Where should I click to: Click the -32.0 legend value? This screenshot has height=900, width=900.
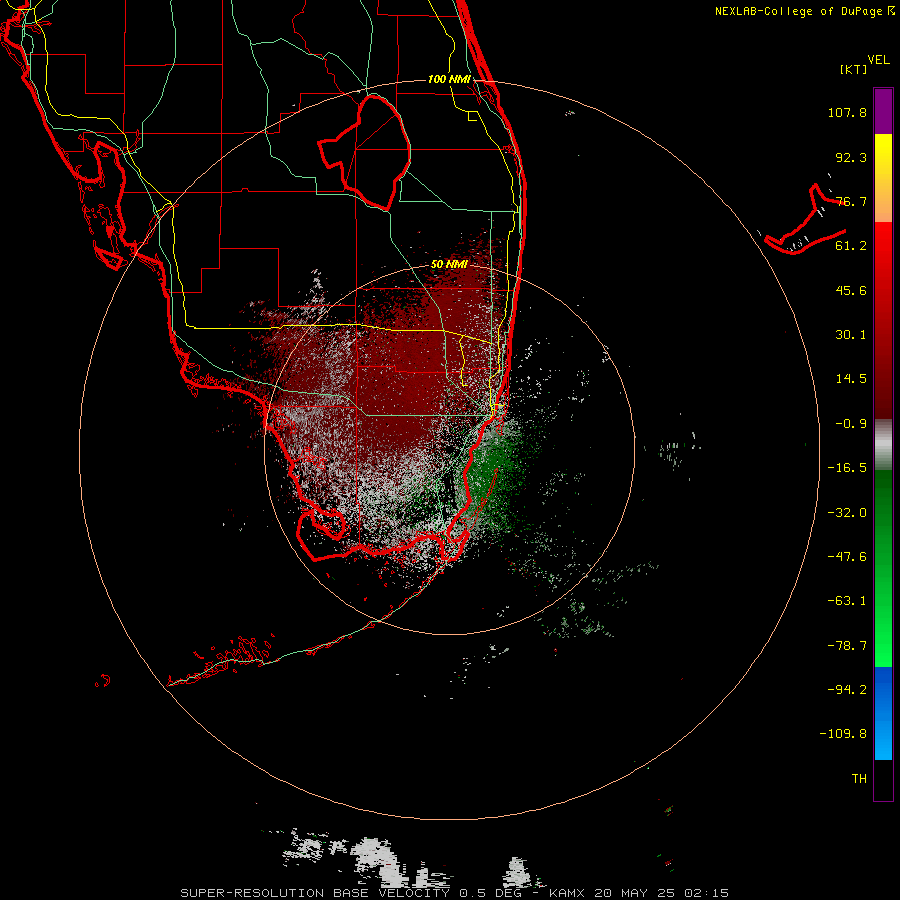847,513
